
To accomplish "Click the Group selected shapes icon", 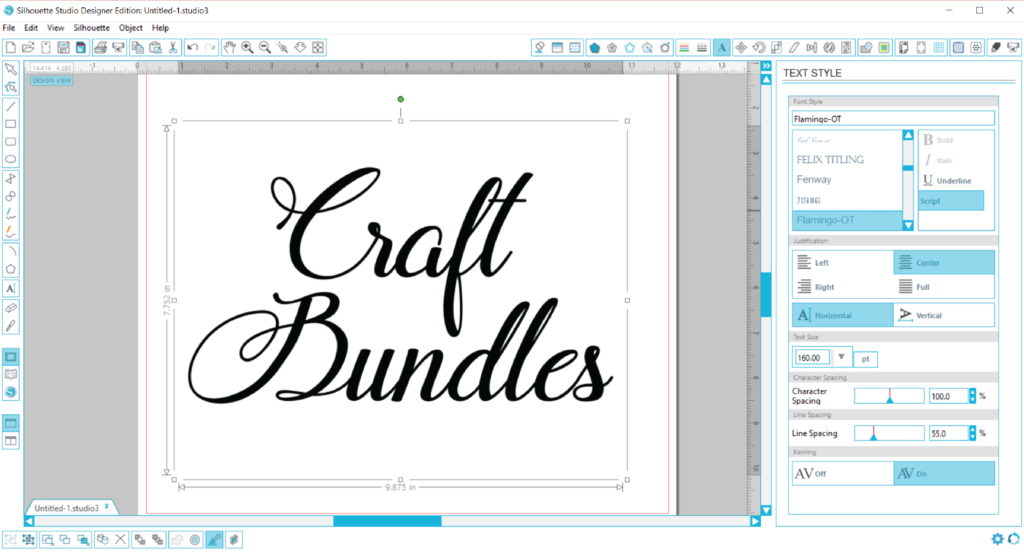I will tap(10, 540).
